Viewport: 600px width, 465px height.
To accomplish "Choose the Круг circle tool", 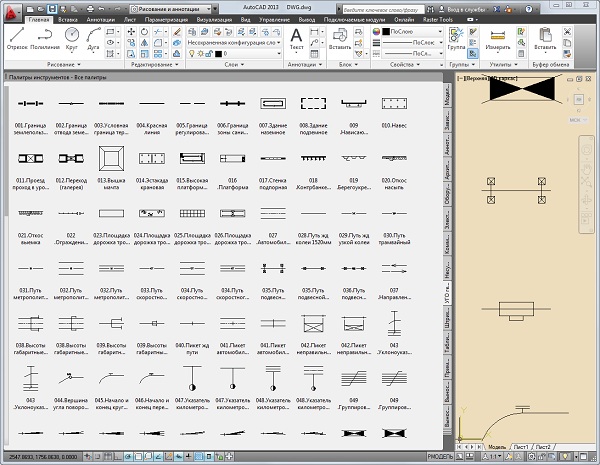I will (x=71, y=36).
